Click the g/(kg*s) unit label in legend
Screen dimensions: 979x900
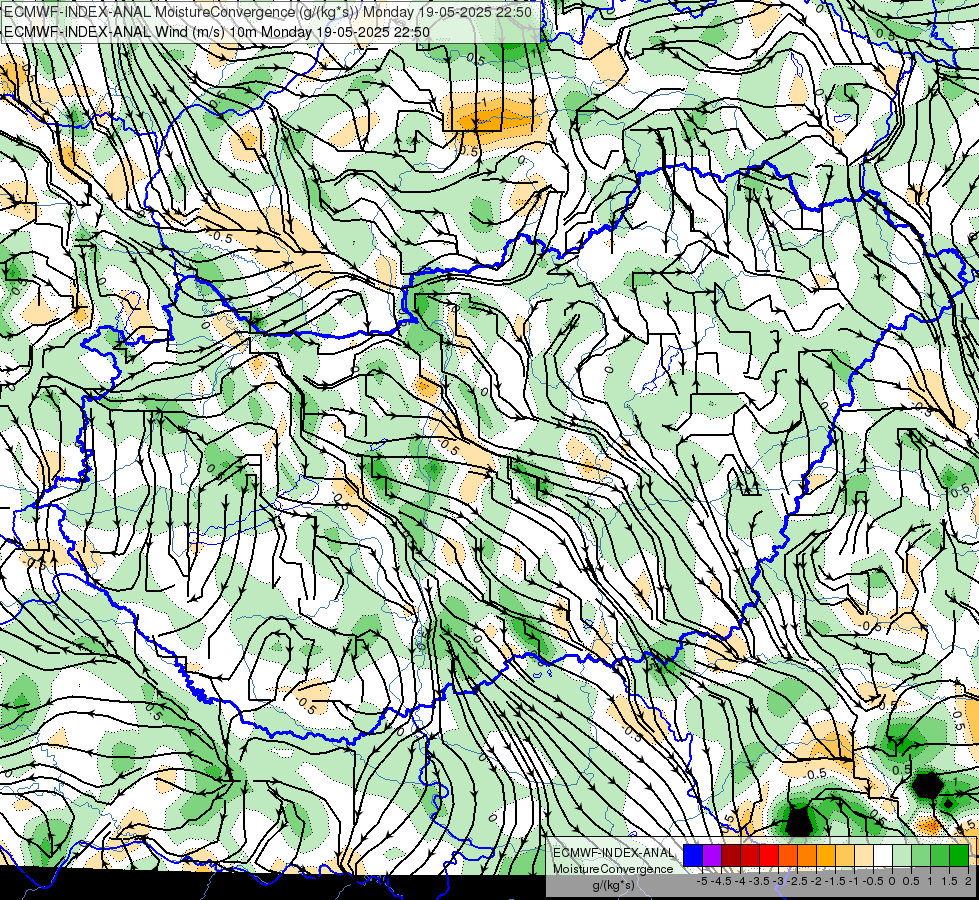click(x=613, y=886)
